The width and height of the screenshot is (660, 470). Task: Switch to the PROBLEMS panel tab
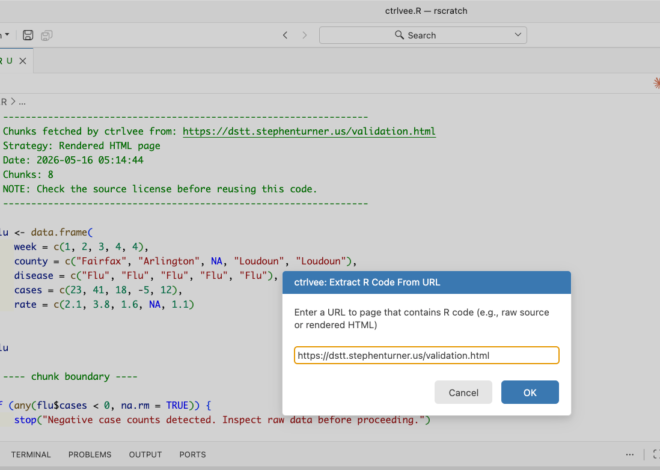coord(90,454)
